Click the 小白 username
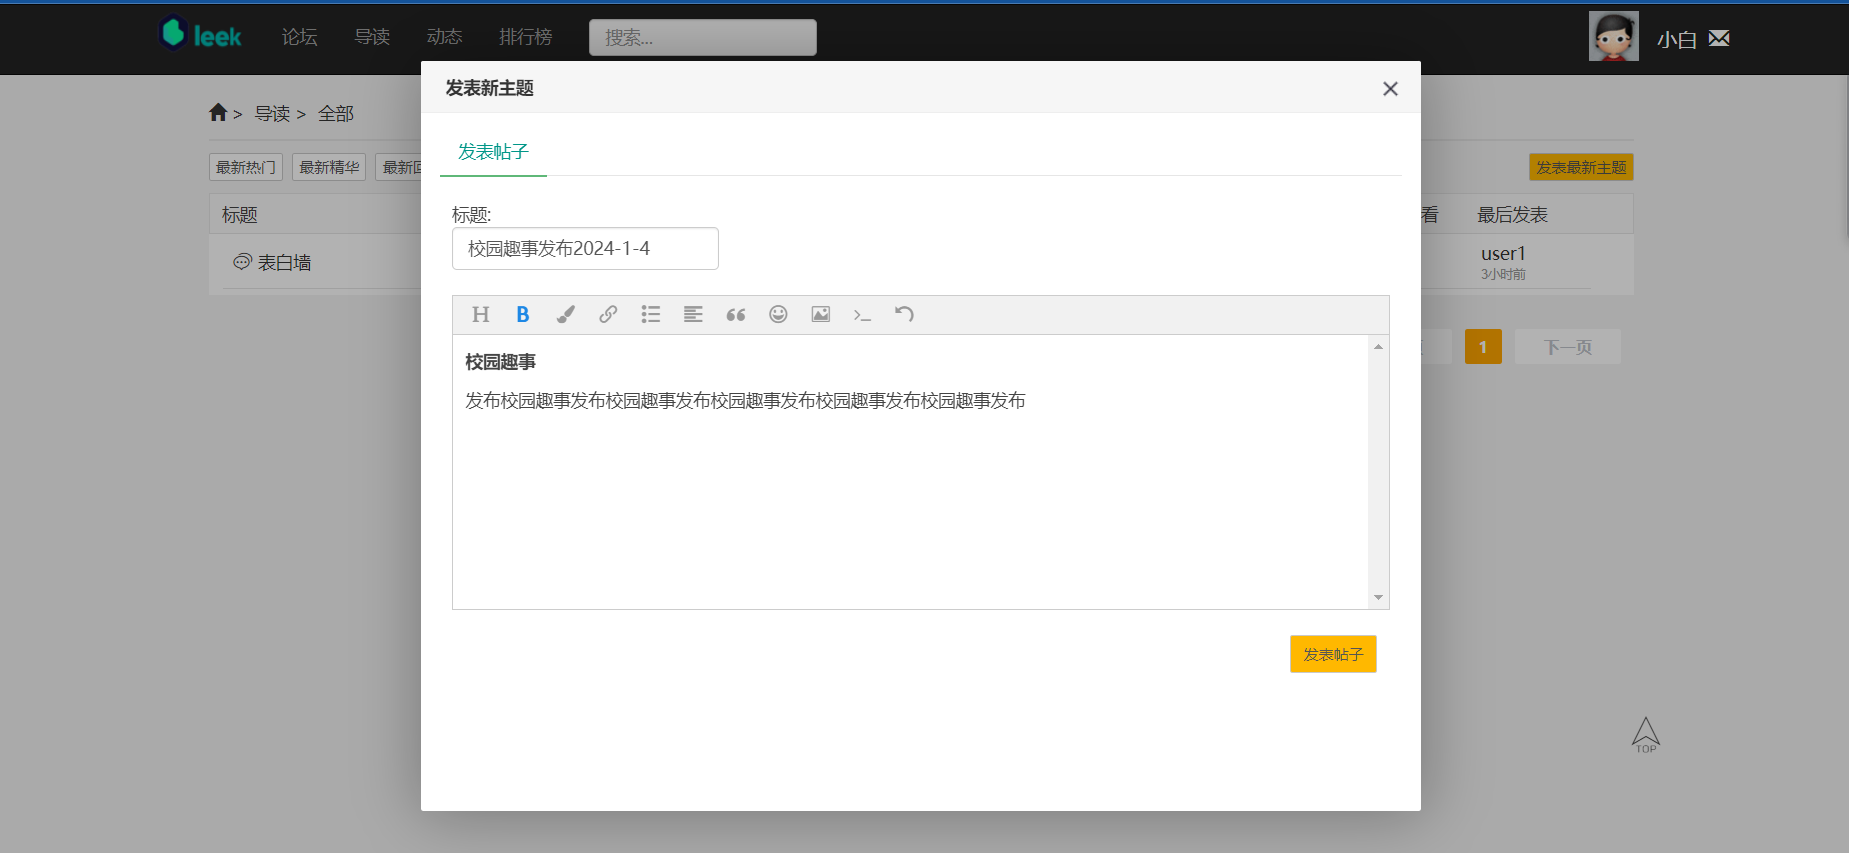Viewport: 1849px width, 853px height. (x=1676, y=40)
